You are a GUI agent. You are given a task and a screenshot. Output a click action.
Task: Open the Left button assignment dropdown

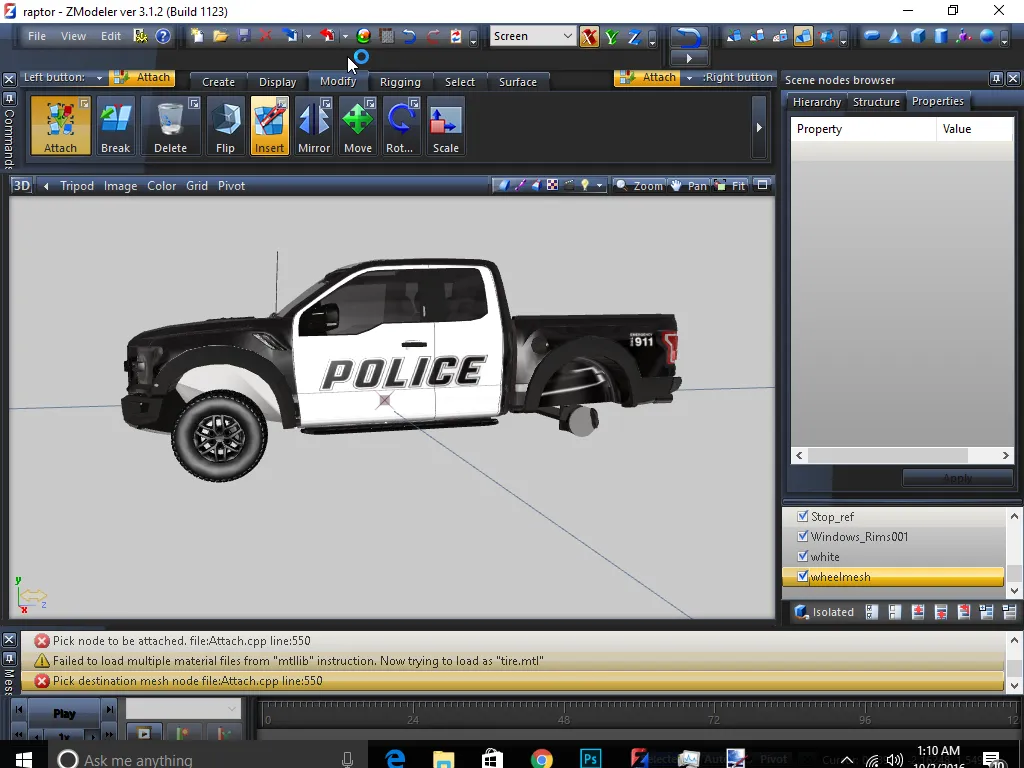coord(99,78)
